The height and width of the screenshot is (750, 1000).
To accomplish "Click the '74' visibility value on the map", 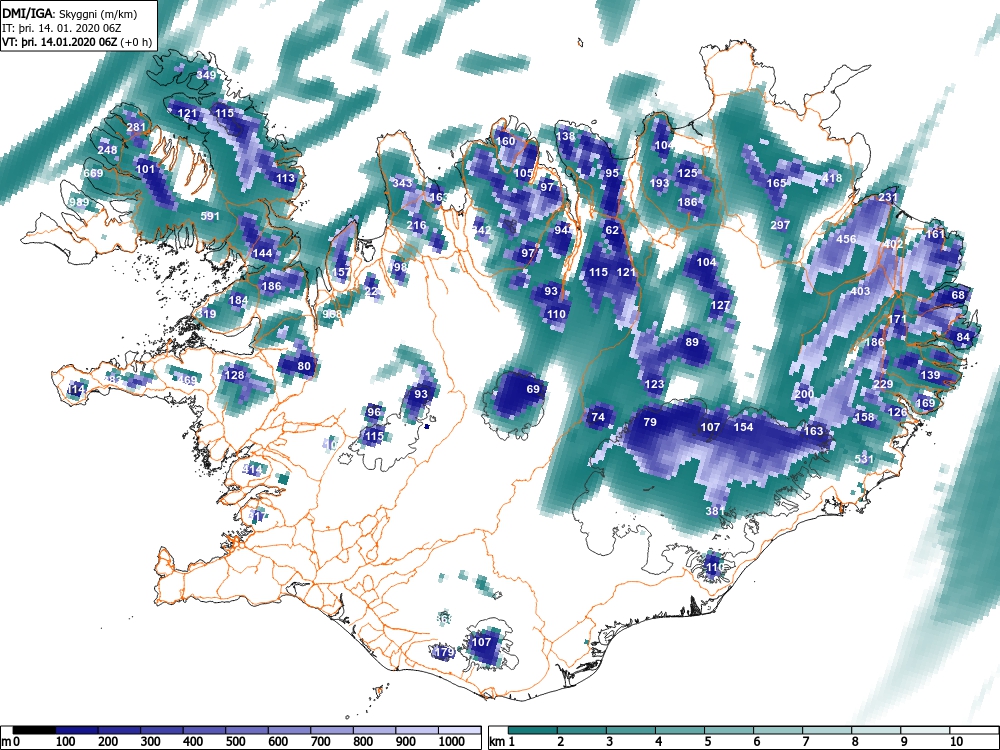I will click(598, 417).
